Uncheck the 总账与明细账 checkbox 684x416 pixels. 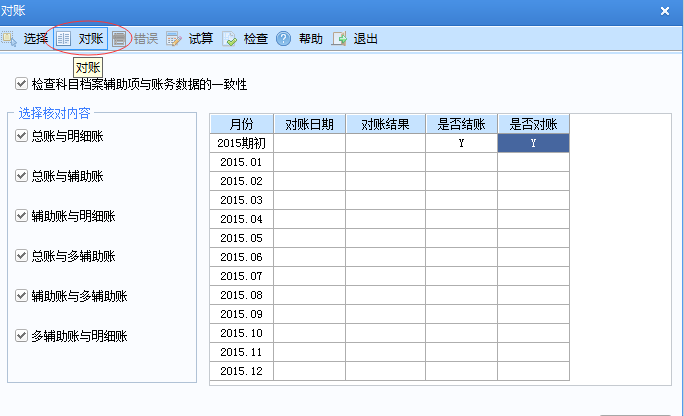coord(22,136)
